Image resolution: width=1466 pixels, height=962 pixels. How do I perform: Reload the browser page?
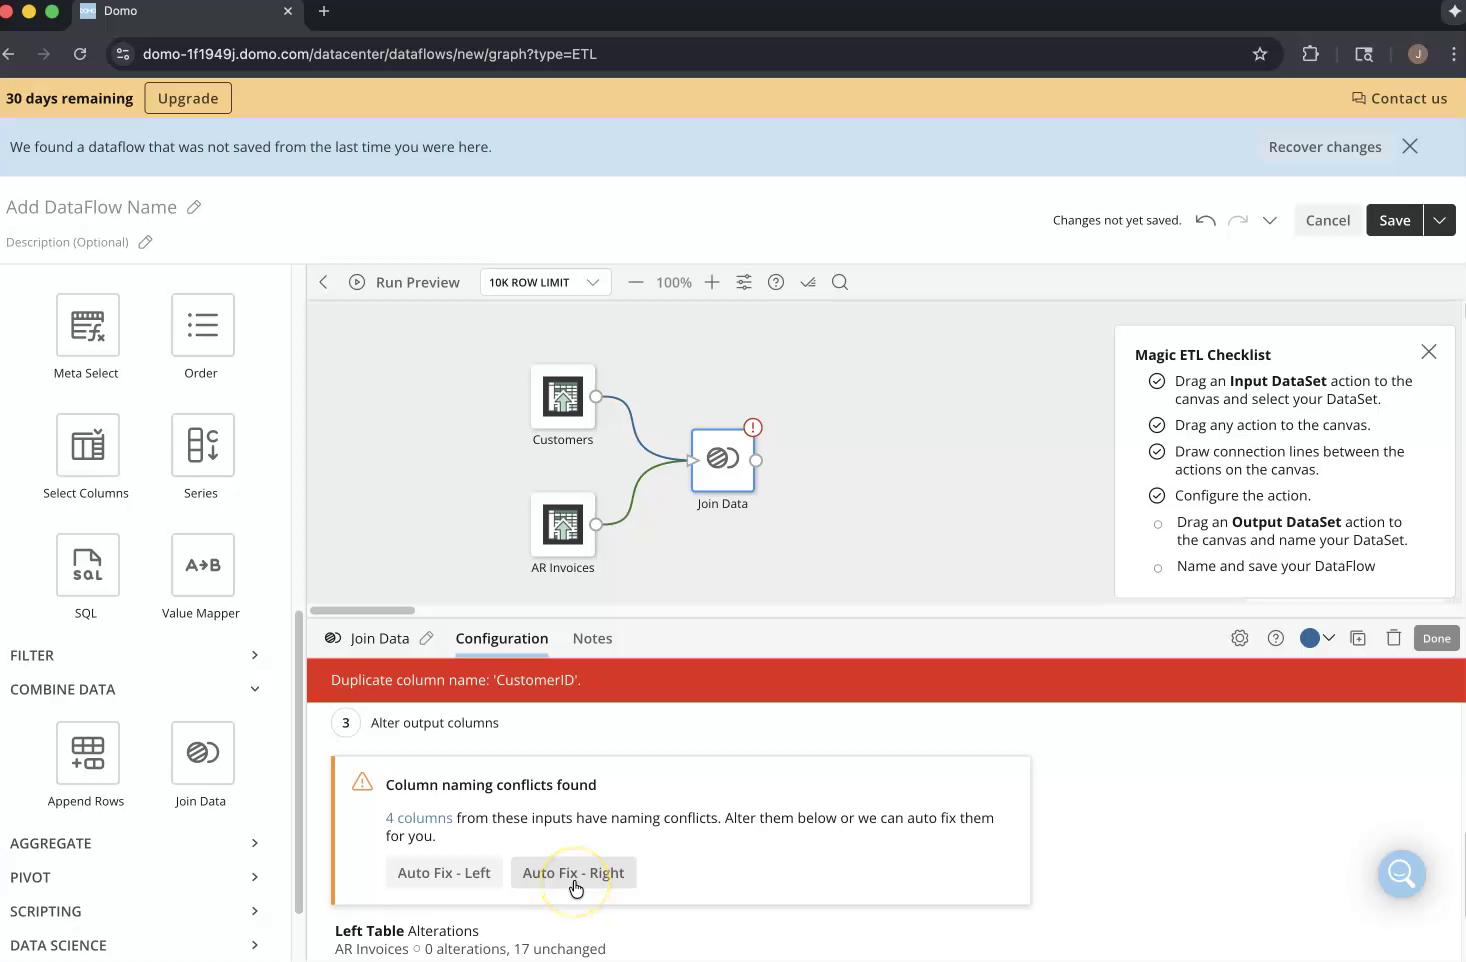click(x=80, y=54)
